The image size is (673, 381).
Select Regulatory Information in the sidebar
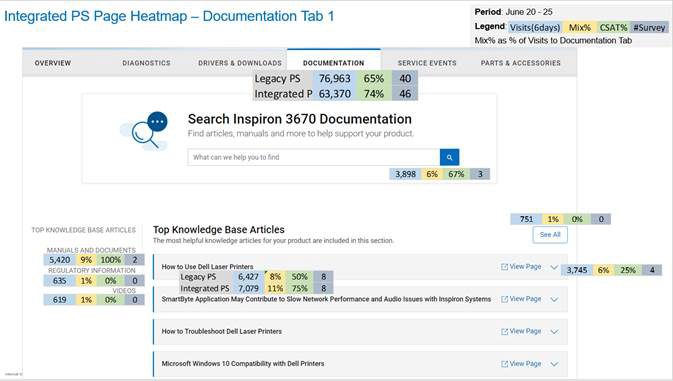click(92, 270)
